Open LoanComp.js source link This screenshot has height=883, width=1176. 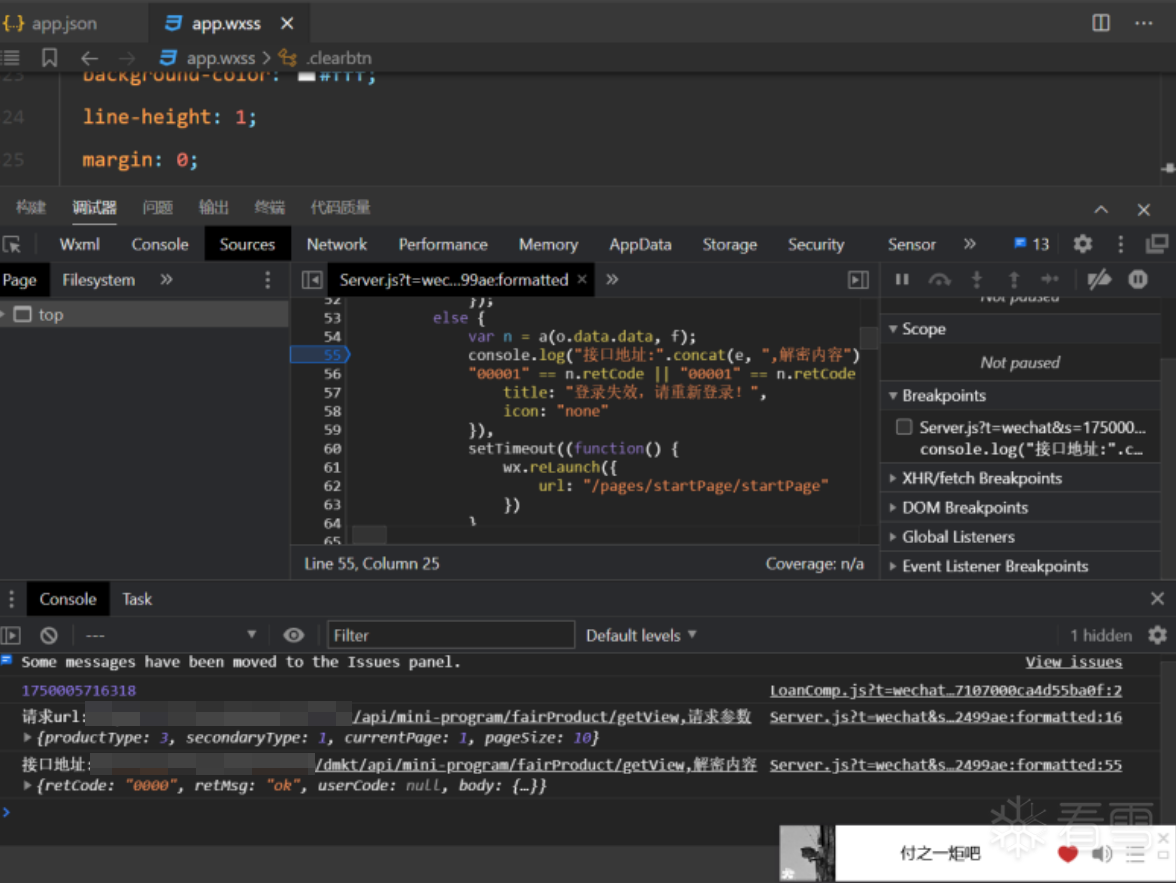pyautogui.click(x=945, y=690)
